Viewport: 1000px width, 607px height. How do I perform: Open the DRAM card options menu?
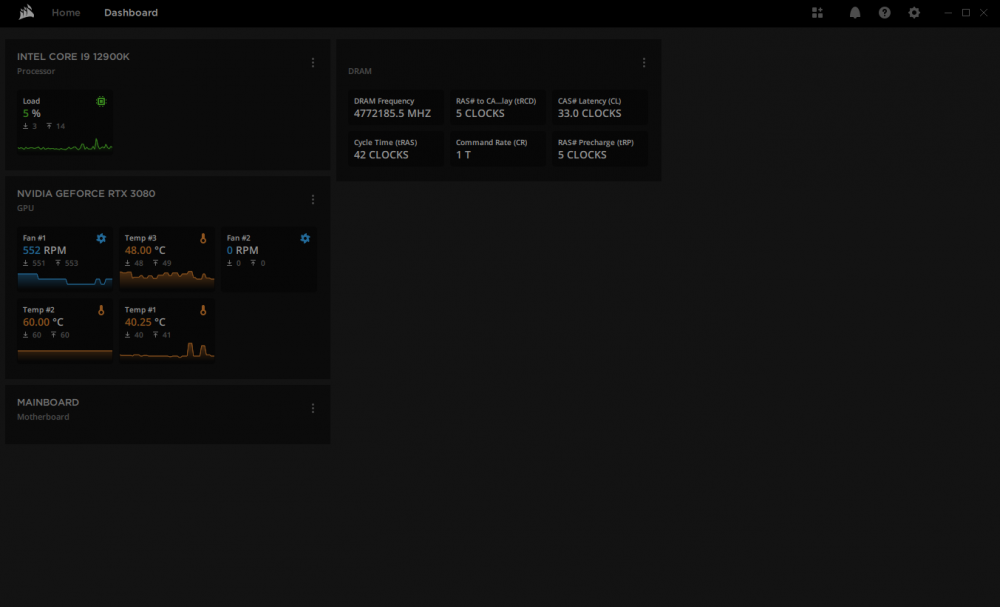pyautogui.click(x=643, y=62)
